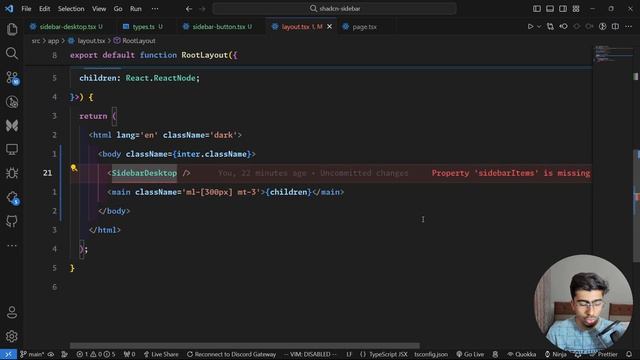The height and width of the screenshot is (360, 640).
Task: Click the lightbulb quick fix icon
Action: tap(74, 168)
